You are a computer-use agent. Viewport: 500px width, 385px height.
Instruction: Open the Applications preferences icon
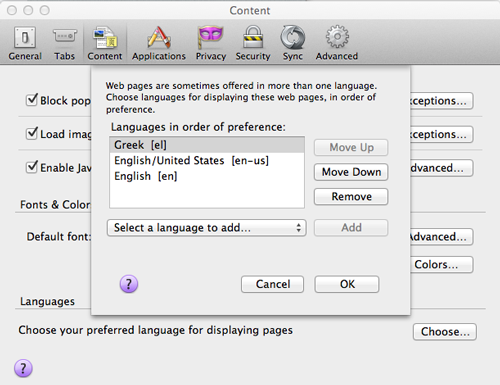point(159,37)
